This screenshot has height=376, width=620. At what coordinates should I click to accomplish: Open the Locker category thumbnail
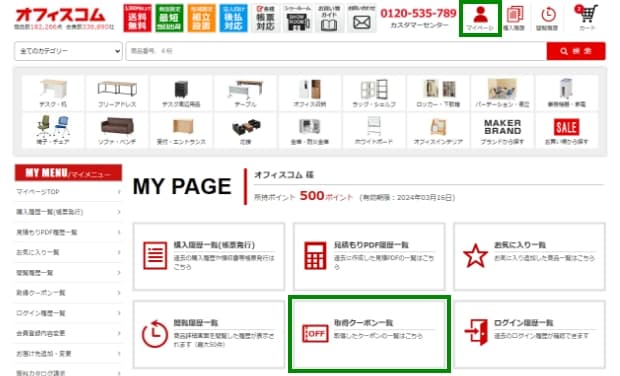438,93
